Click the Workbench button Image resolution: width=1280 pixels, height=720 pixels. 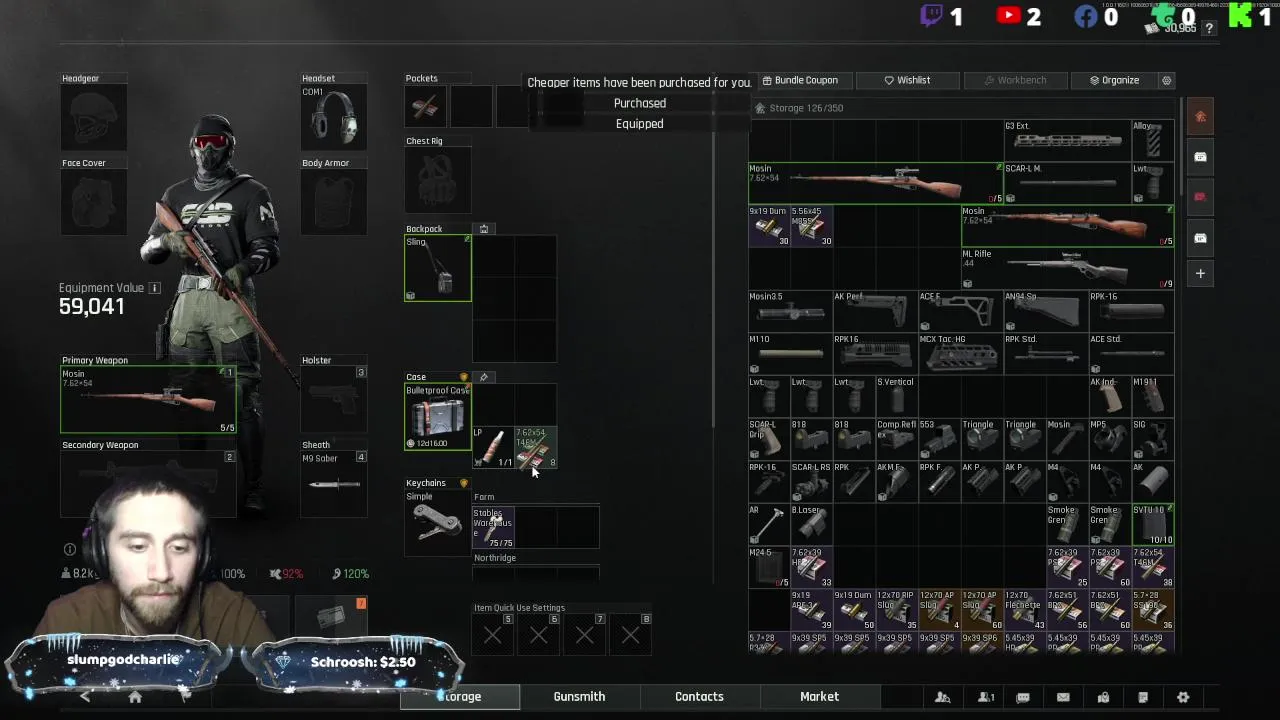click(1015, 80)
